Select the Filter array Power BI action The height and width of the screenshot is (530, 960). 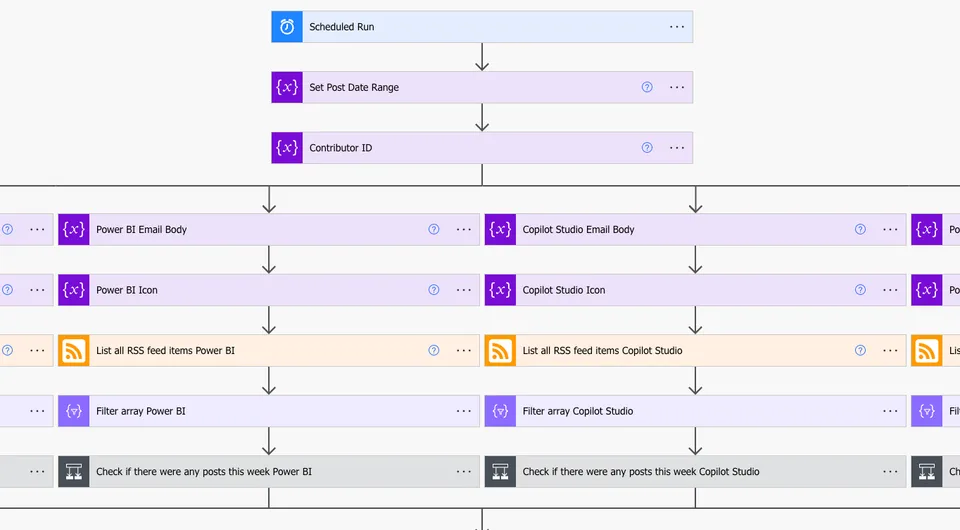(x=269, y=411)
